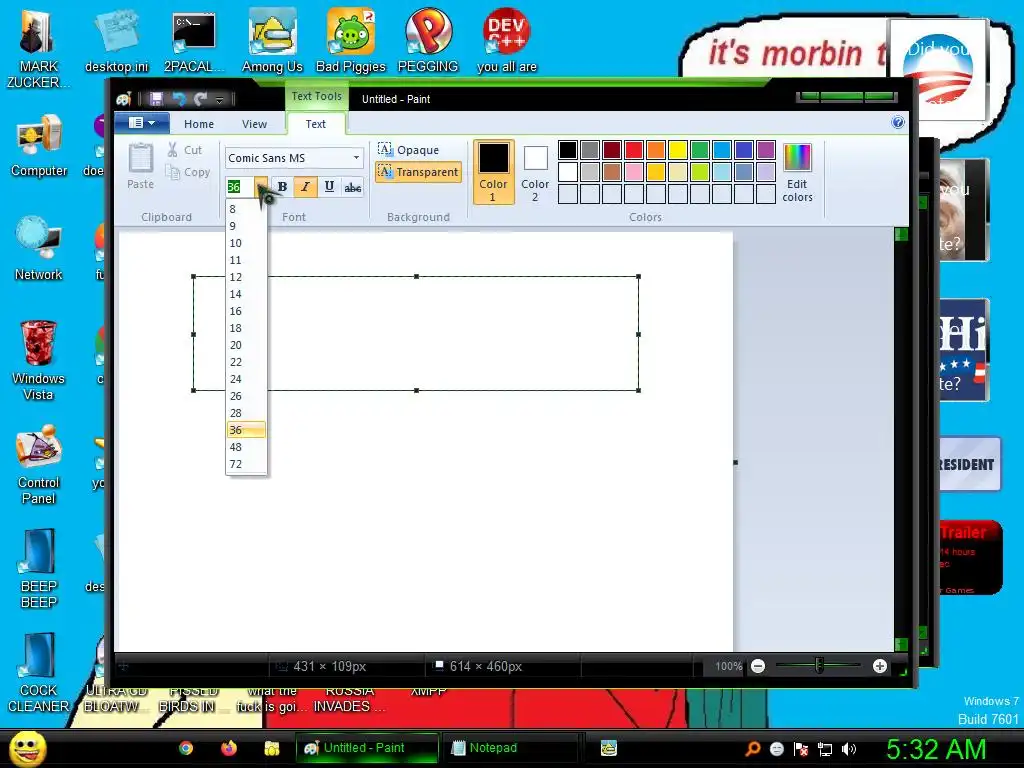Pick the red swatch in the palette
The width and height of the screenshot is (1024, 768).
[633, 150]
